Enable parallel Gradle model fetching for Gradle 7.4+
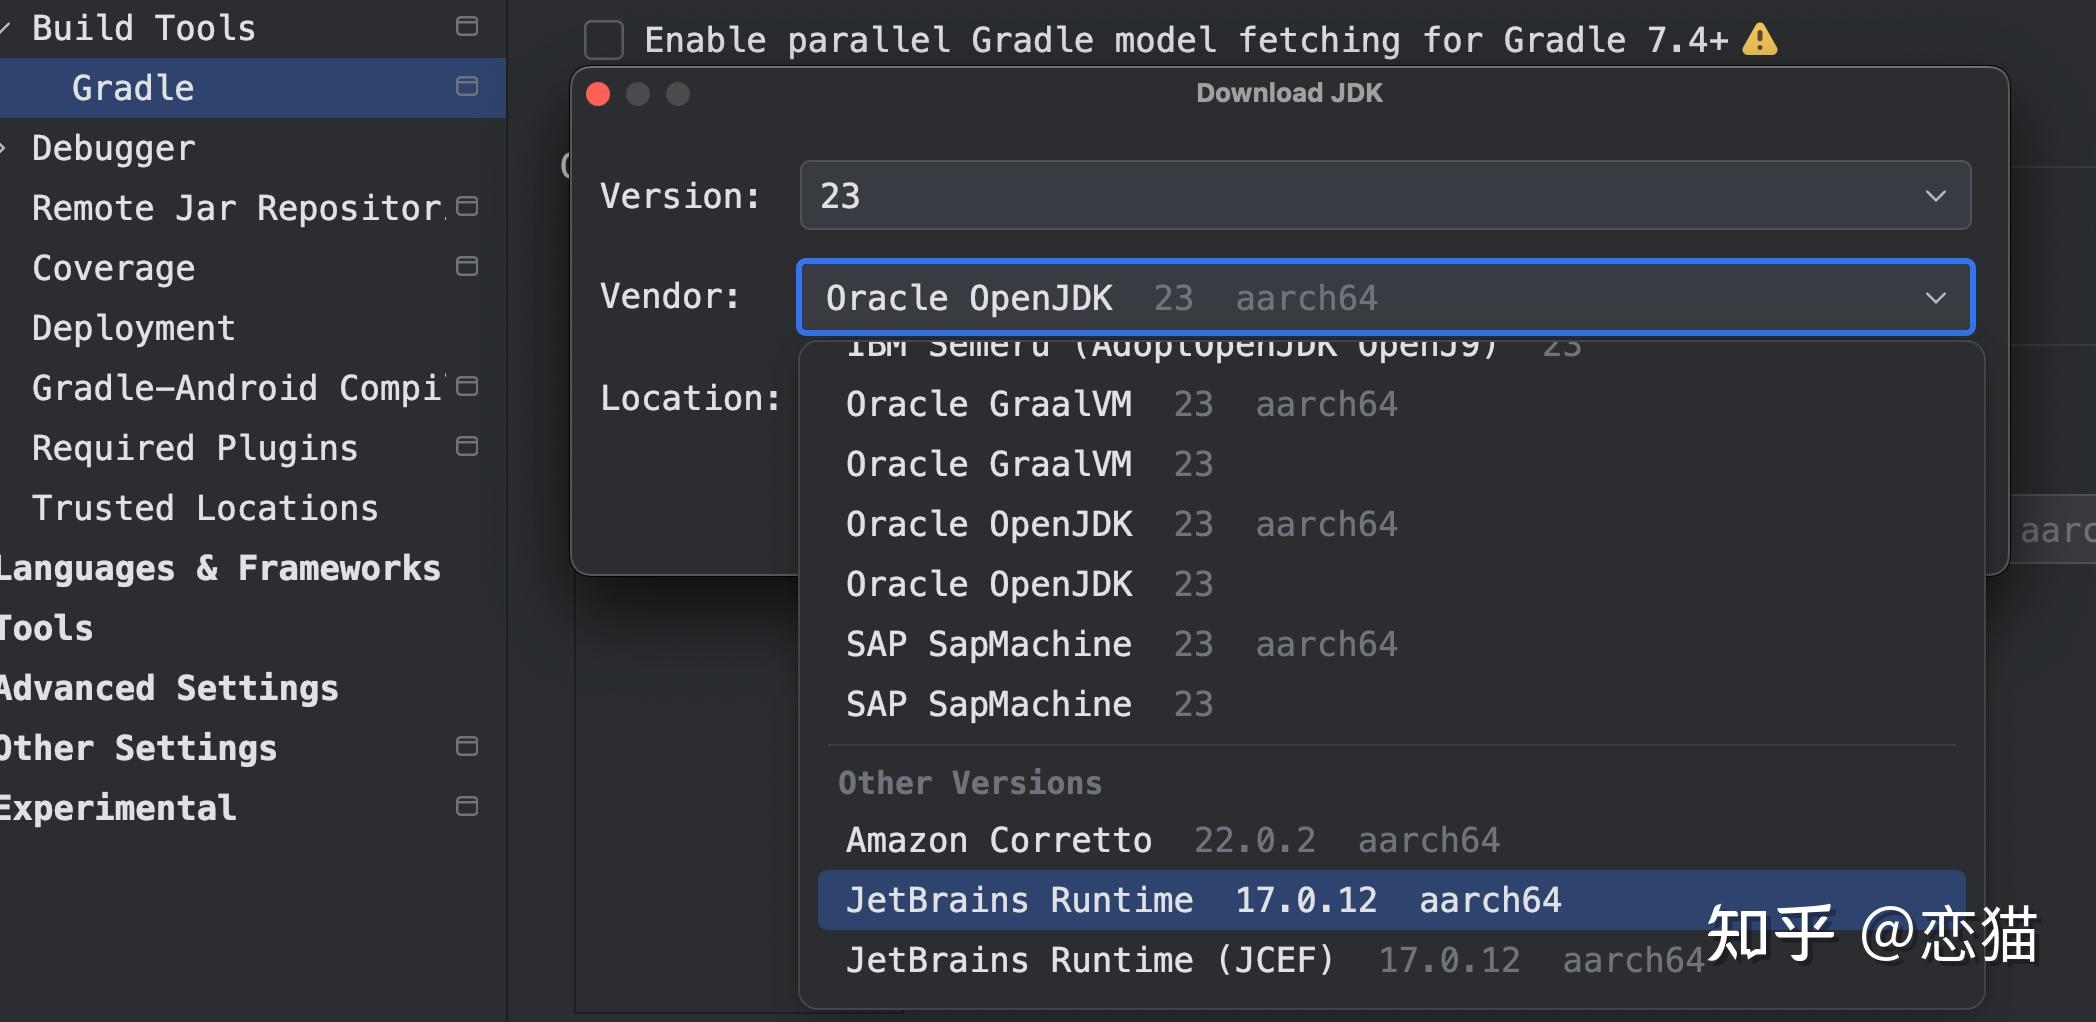2096x1022 pixels. tap(603, 39)
